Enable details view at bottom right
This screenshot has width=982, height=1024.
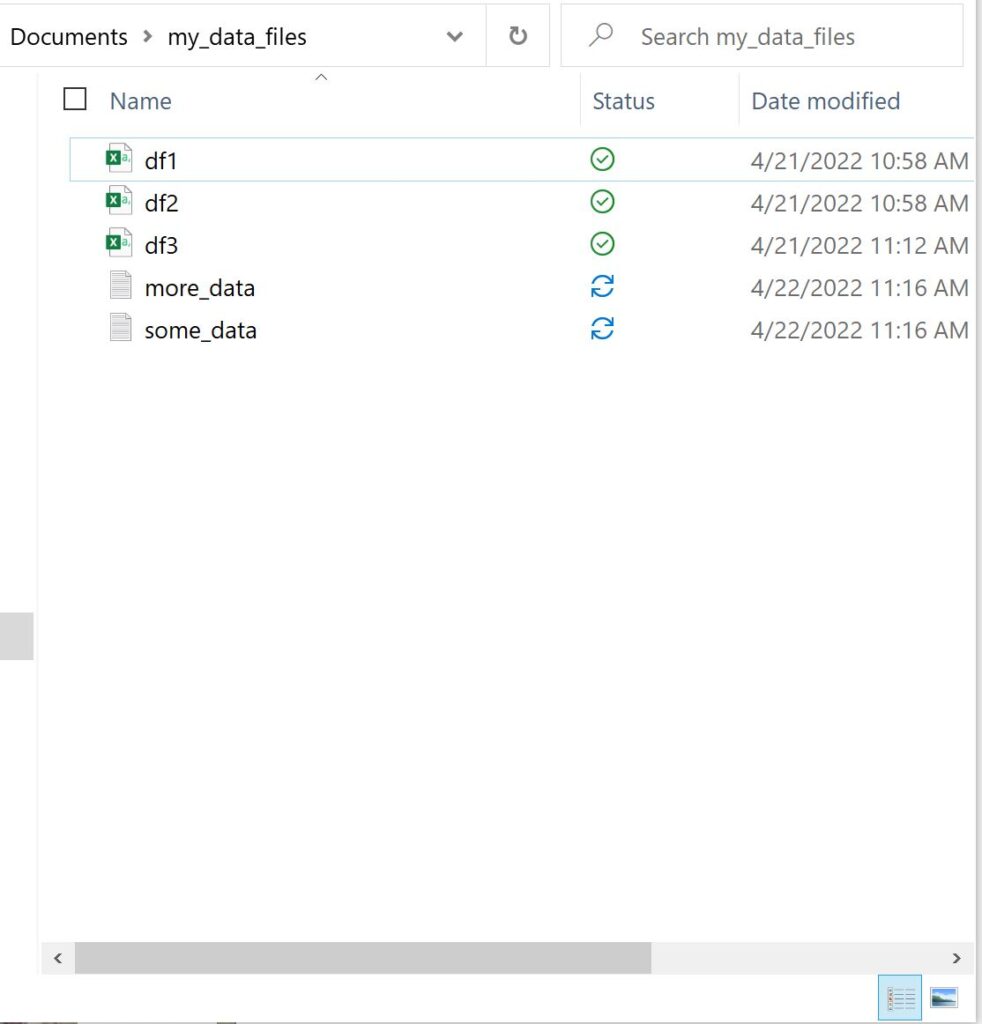pos(899,997)
